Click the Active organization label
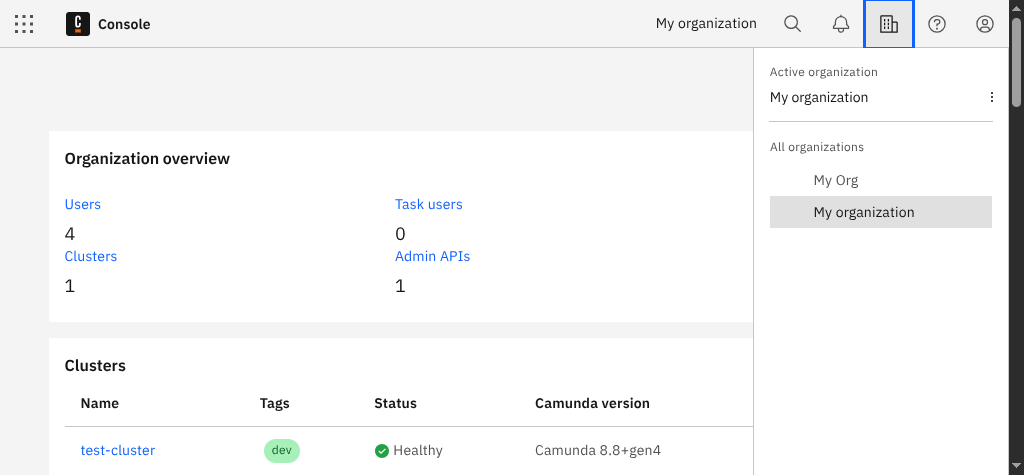 (824, 72)
